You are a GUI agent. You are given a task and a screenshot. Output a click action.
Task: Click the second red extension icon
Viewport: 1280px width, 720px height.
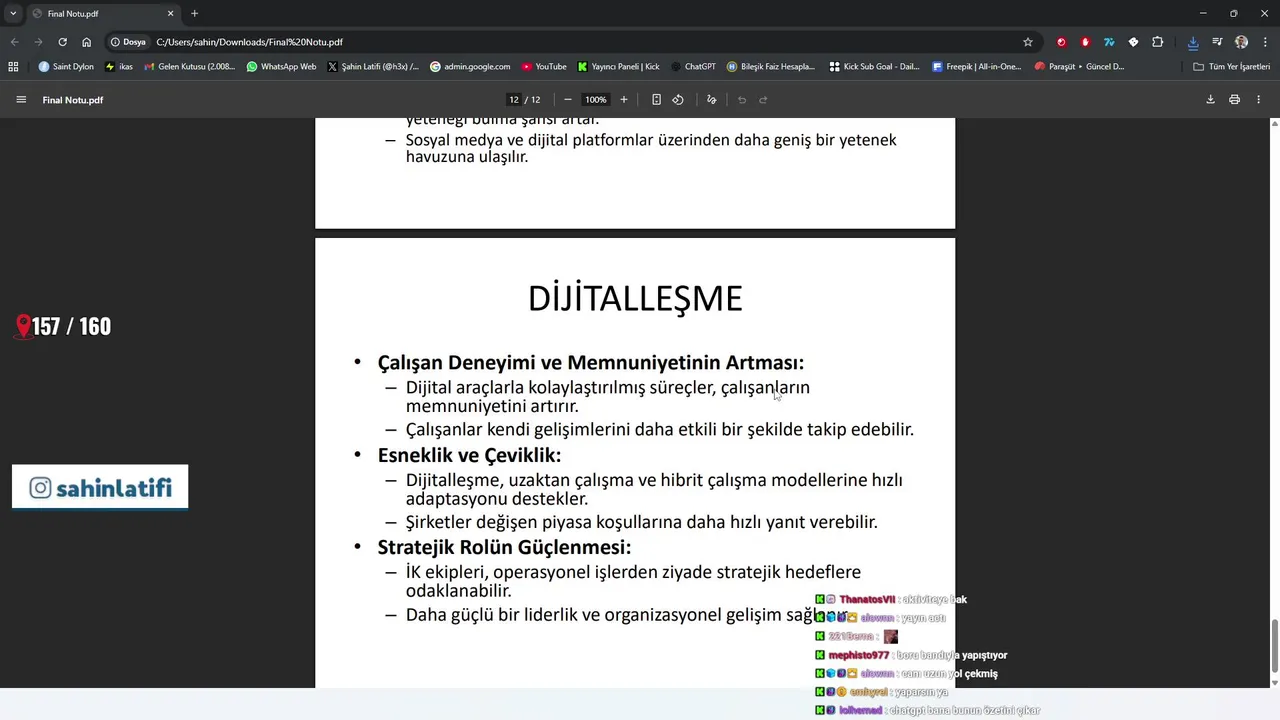point(1085,42)
